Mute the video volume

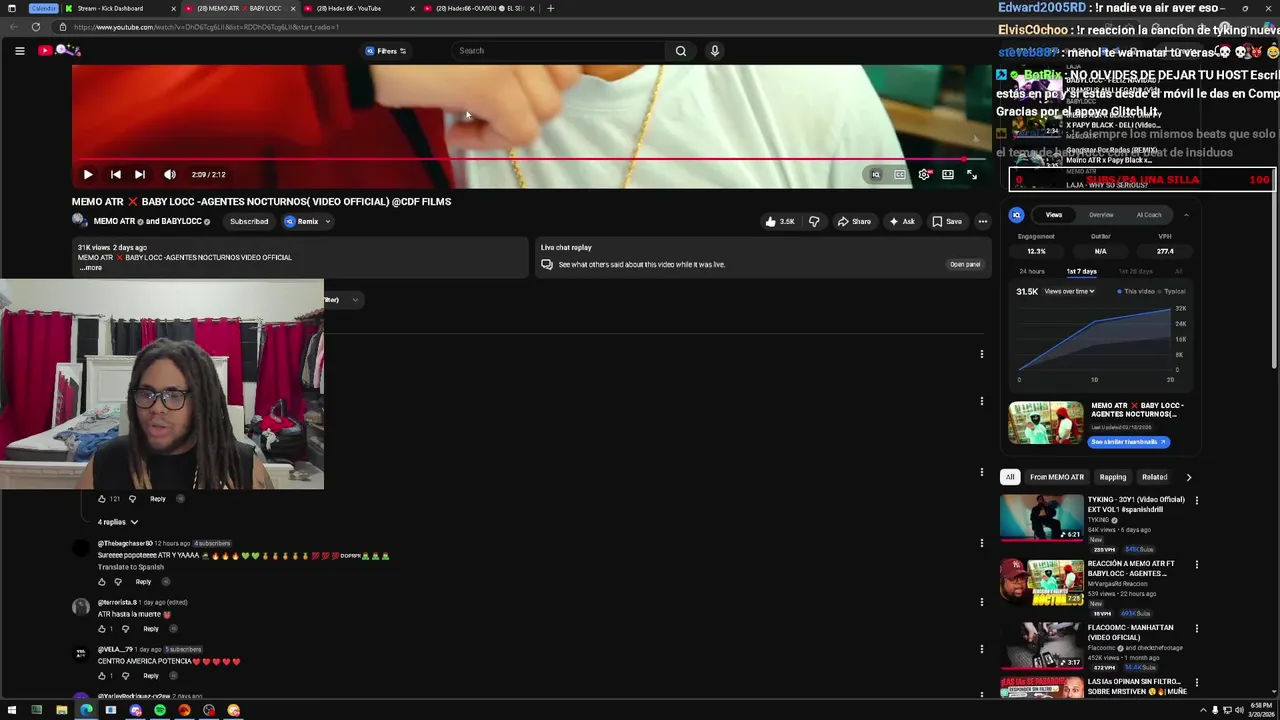(x=170, y=174)
